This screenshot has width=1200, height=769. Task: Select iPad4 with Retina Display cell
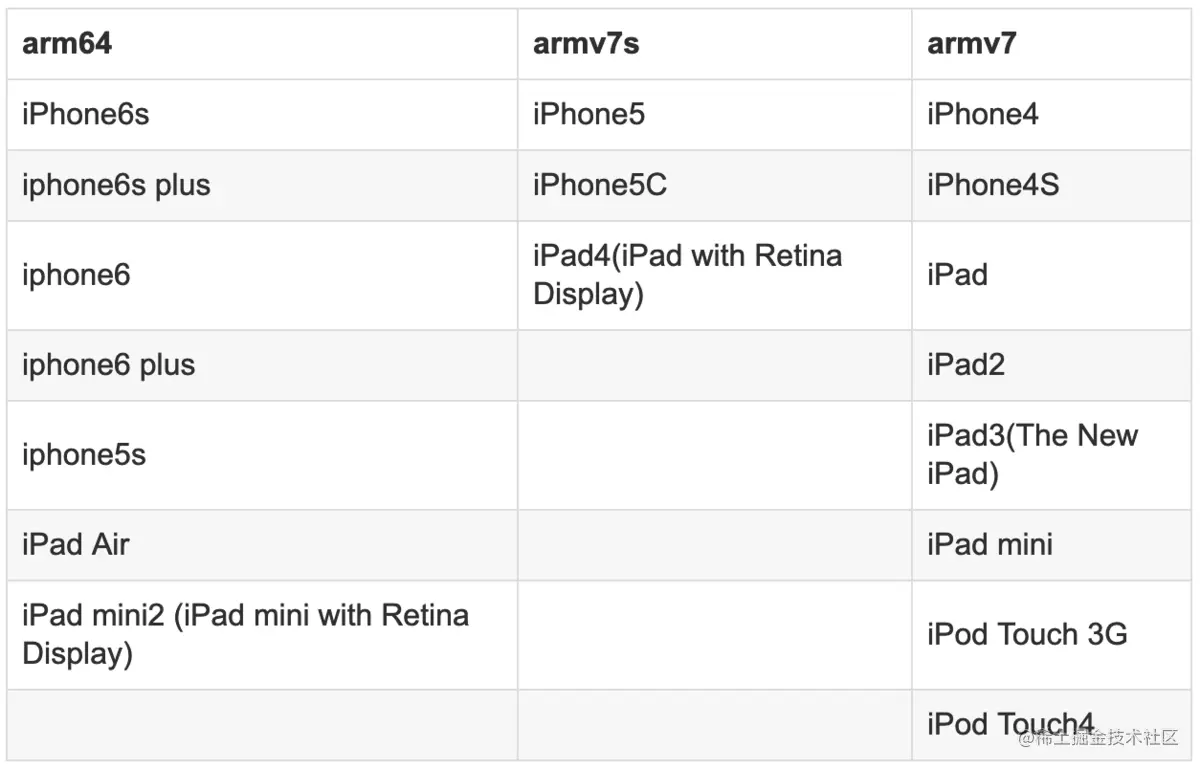687,275
